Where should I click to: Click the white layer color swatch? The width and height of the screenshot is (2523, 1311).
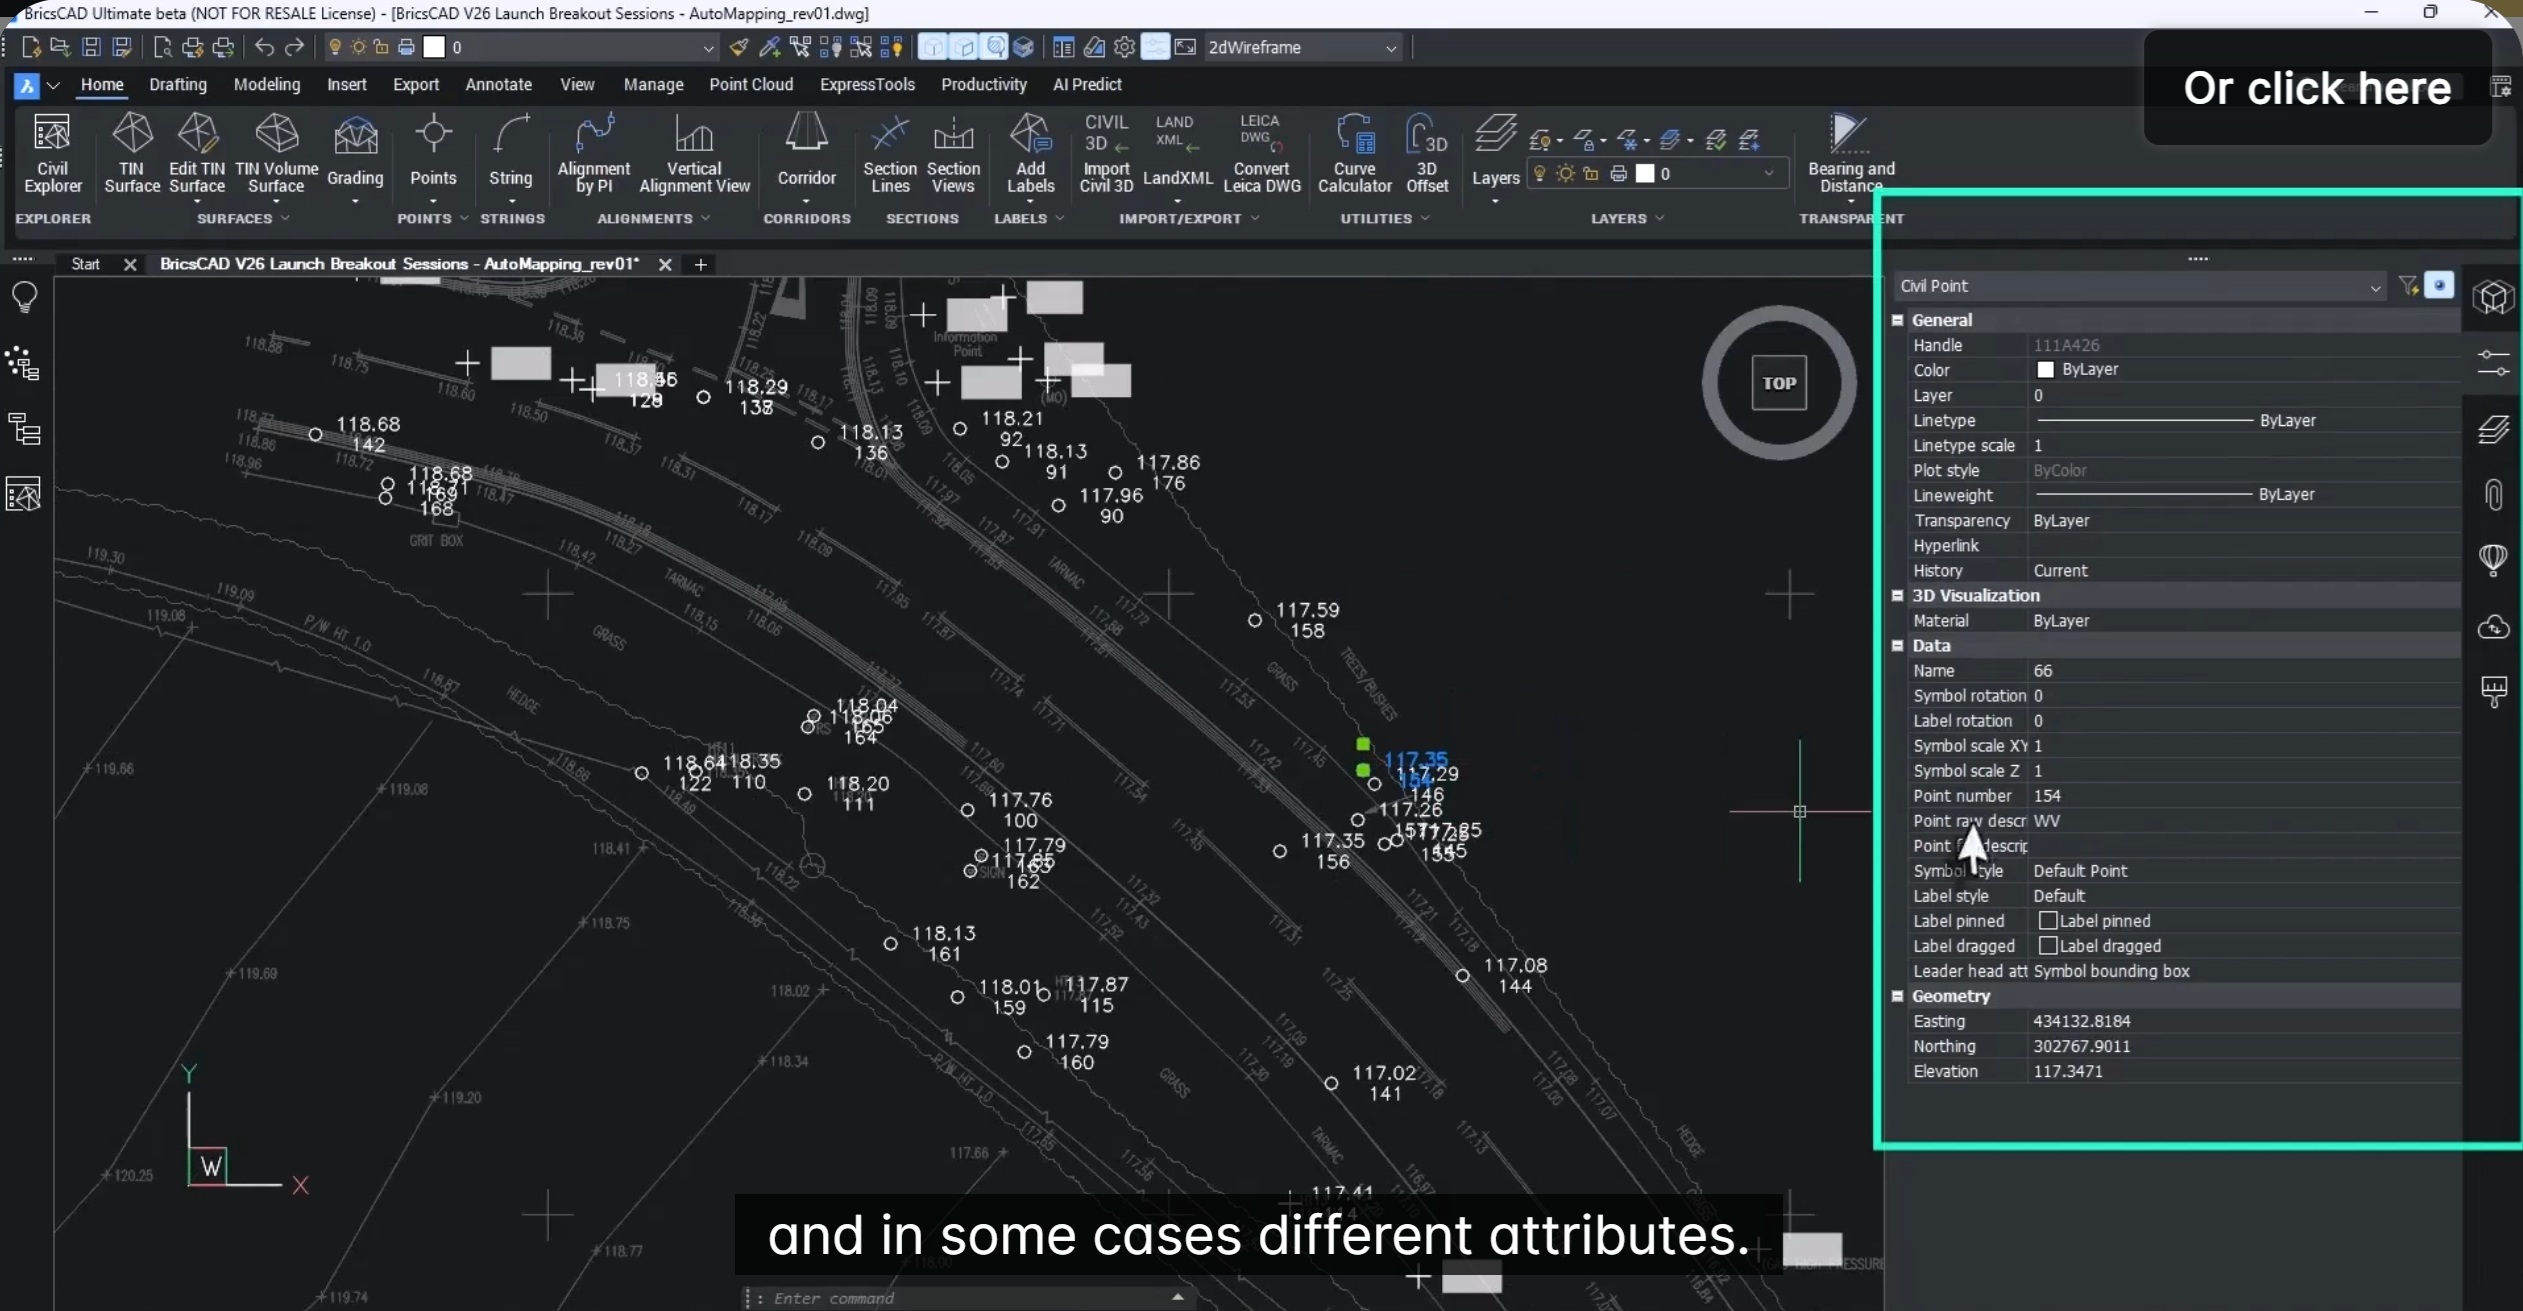tap(1646, 173)
